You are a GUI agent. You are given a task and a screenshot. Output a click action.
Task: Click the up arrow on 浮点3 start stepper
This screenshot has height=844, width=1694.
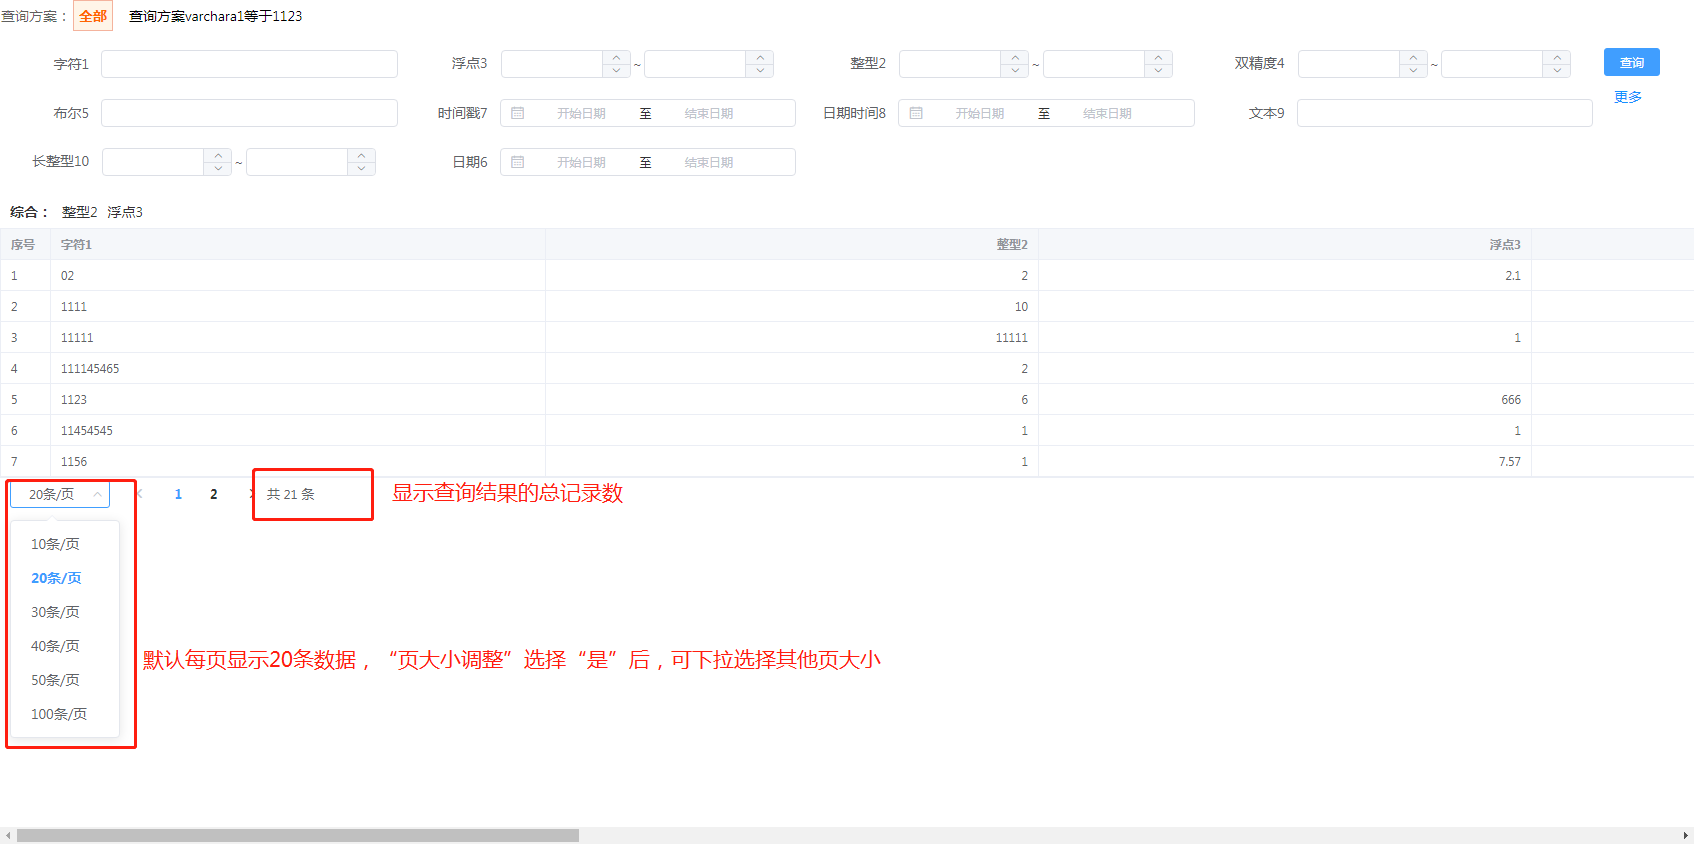[x=617, y=57]
